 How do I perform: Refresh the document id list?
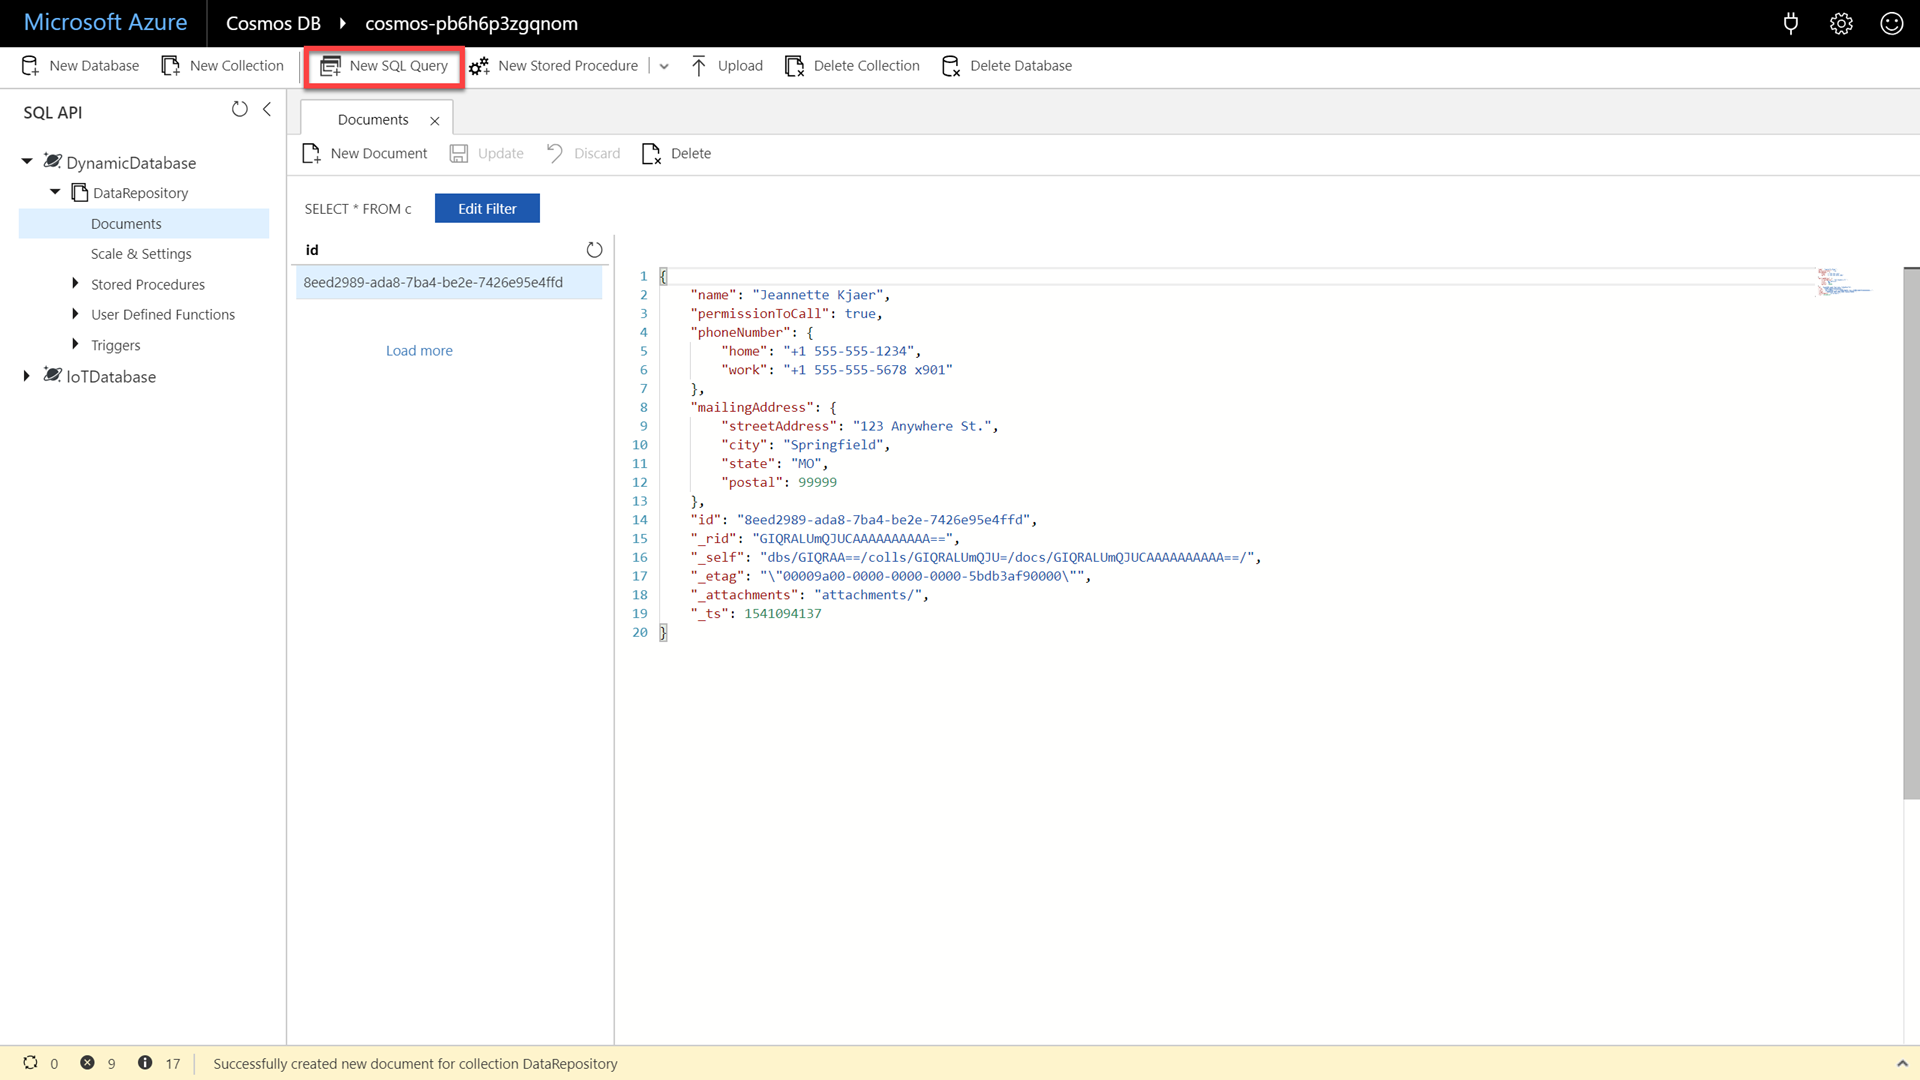click(594, 250)
